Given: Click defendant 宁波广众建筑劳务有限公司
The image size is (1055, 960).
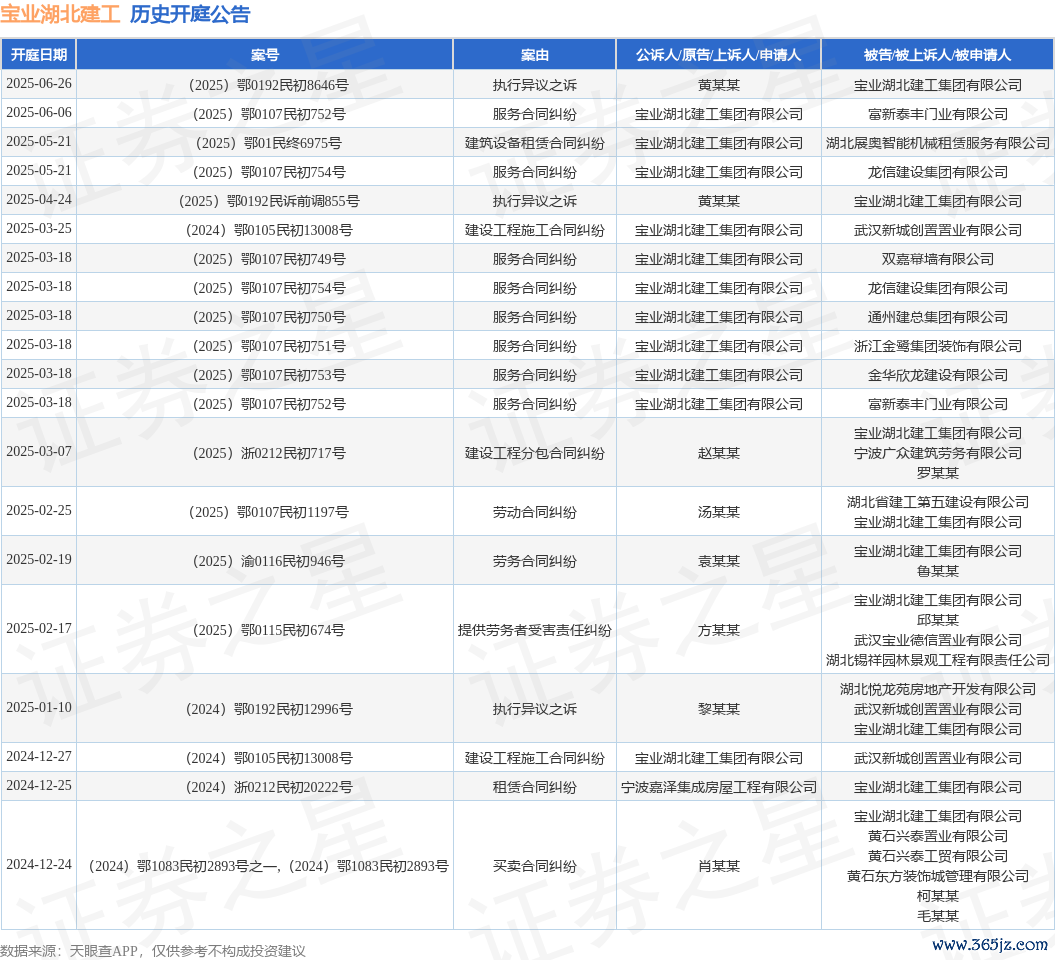Looking at the screenshot, I should 937,453.
